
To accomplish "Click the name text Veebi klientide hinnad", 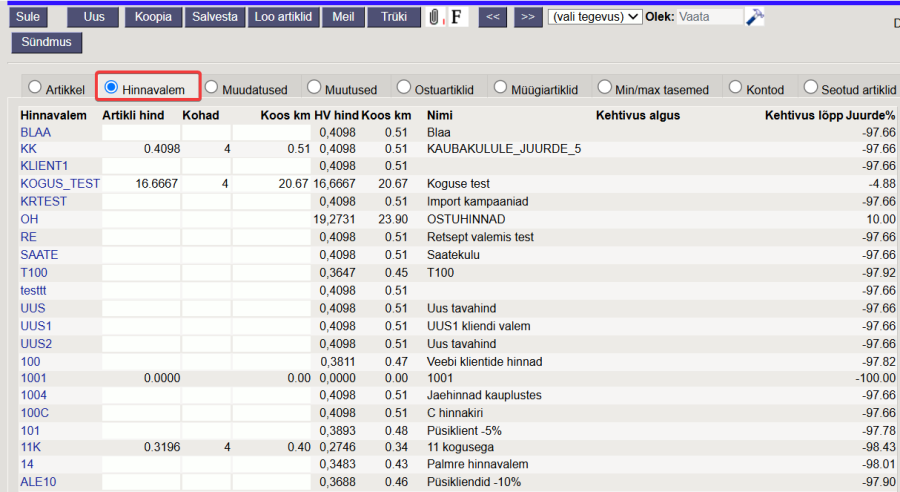I will (484, 362).
